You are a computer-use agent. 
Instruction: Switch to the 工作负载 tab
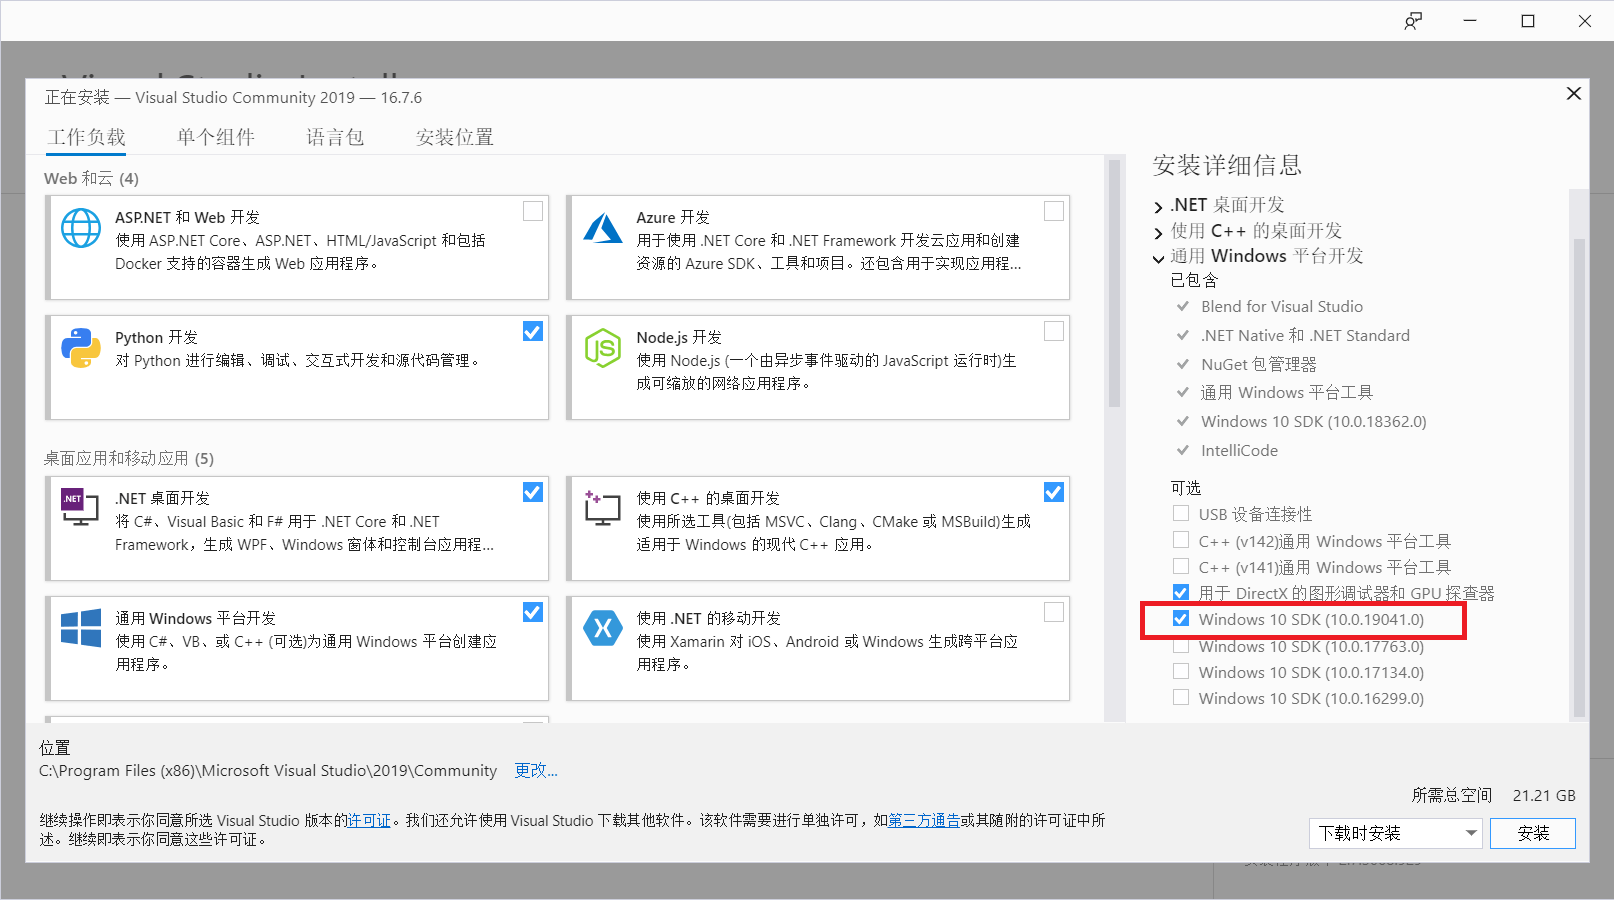tap(87, 137)
